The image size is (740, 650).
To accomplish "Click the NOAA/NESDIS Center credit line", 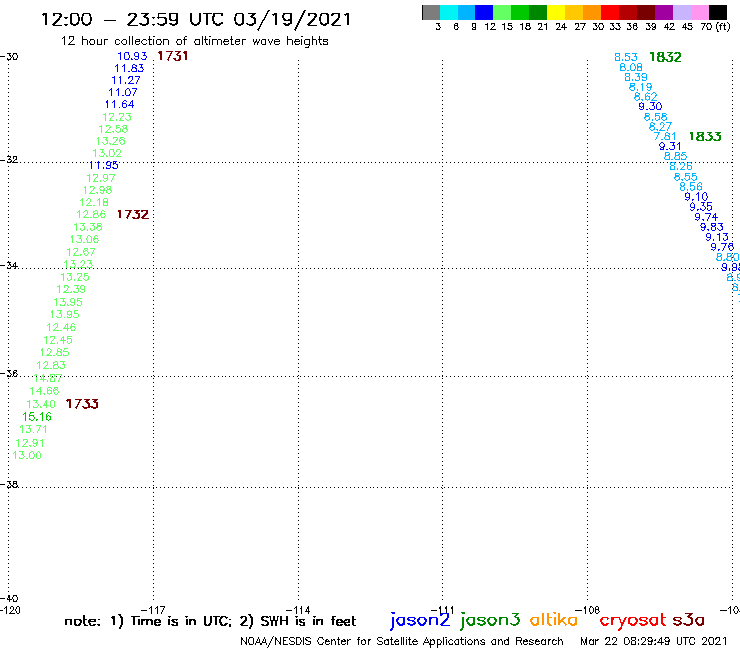I will [402, 641].
